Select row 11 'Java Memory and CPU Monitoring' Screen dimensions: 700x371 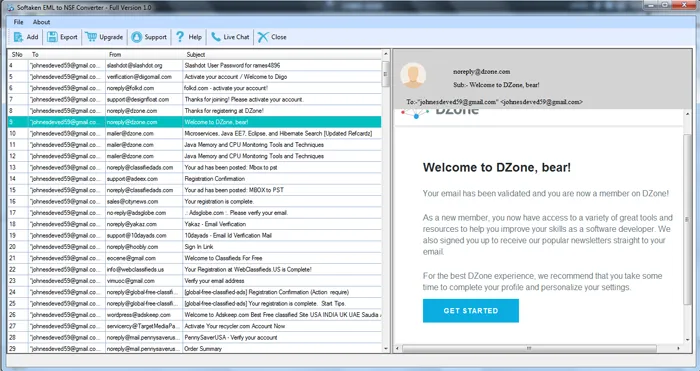coord(195,145)
